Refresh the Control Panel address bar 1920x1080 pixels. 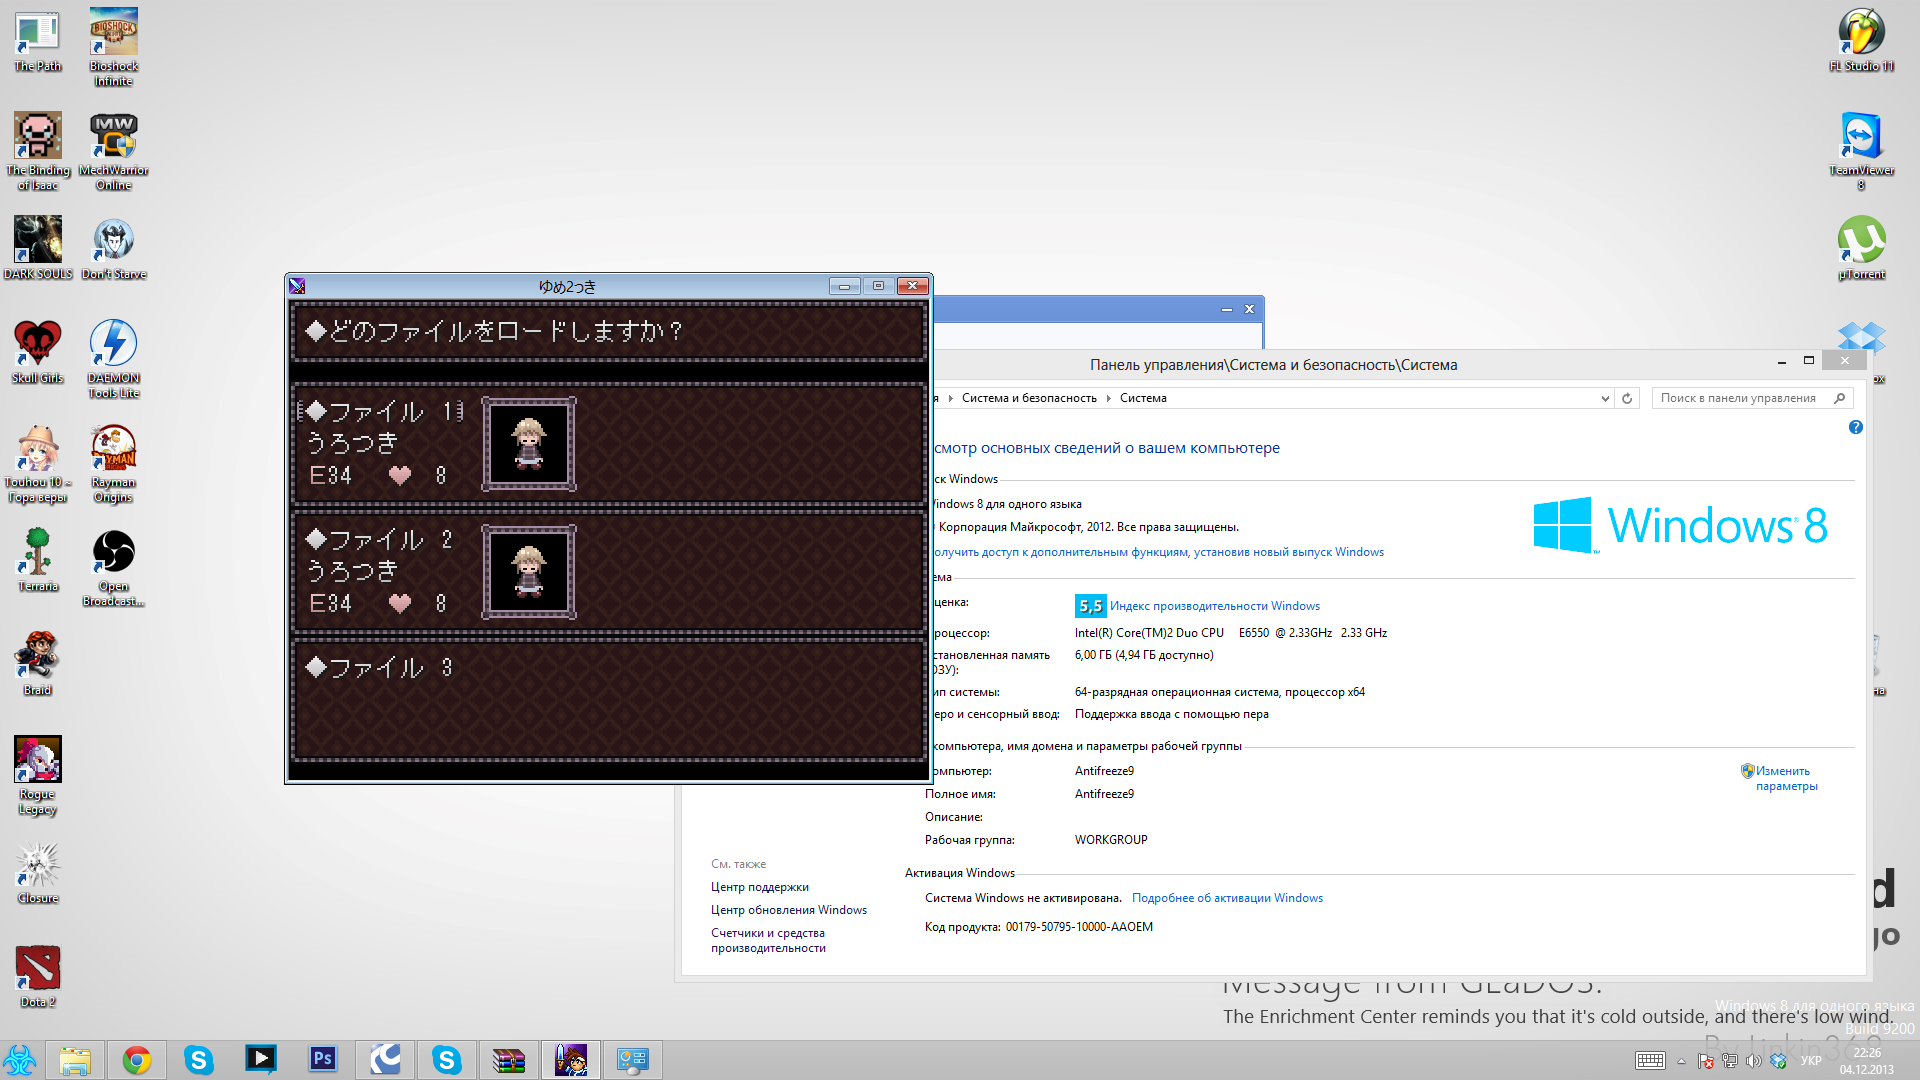(x=1627, y=398)
